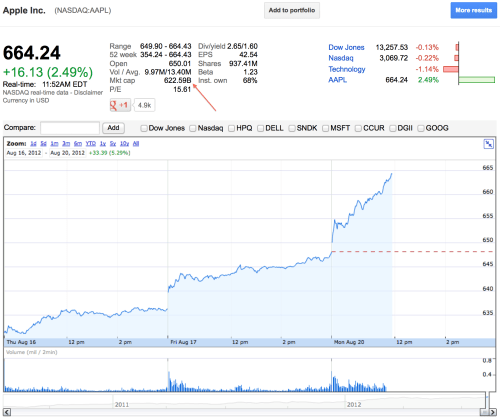This screenshot has height=419, width=500.
Task: Click the Mon Aug 20 axis label
Action: tap(349, 342)
